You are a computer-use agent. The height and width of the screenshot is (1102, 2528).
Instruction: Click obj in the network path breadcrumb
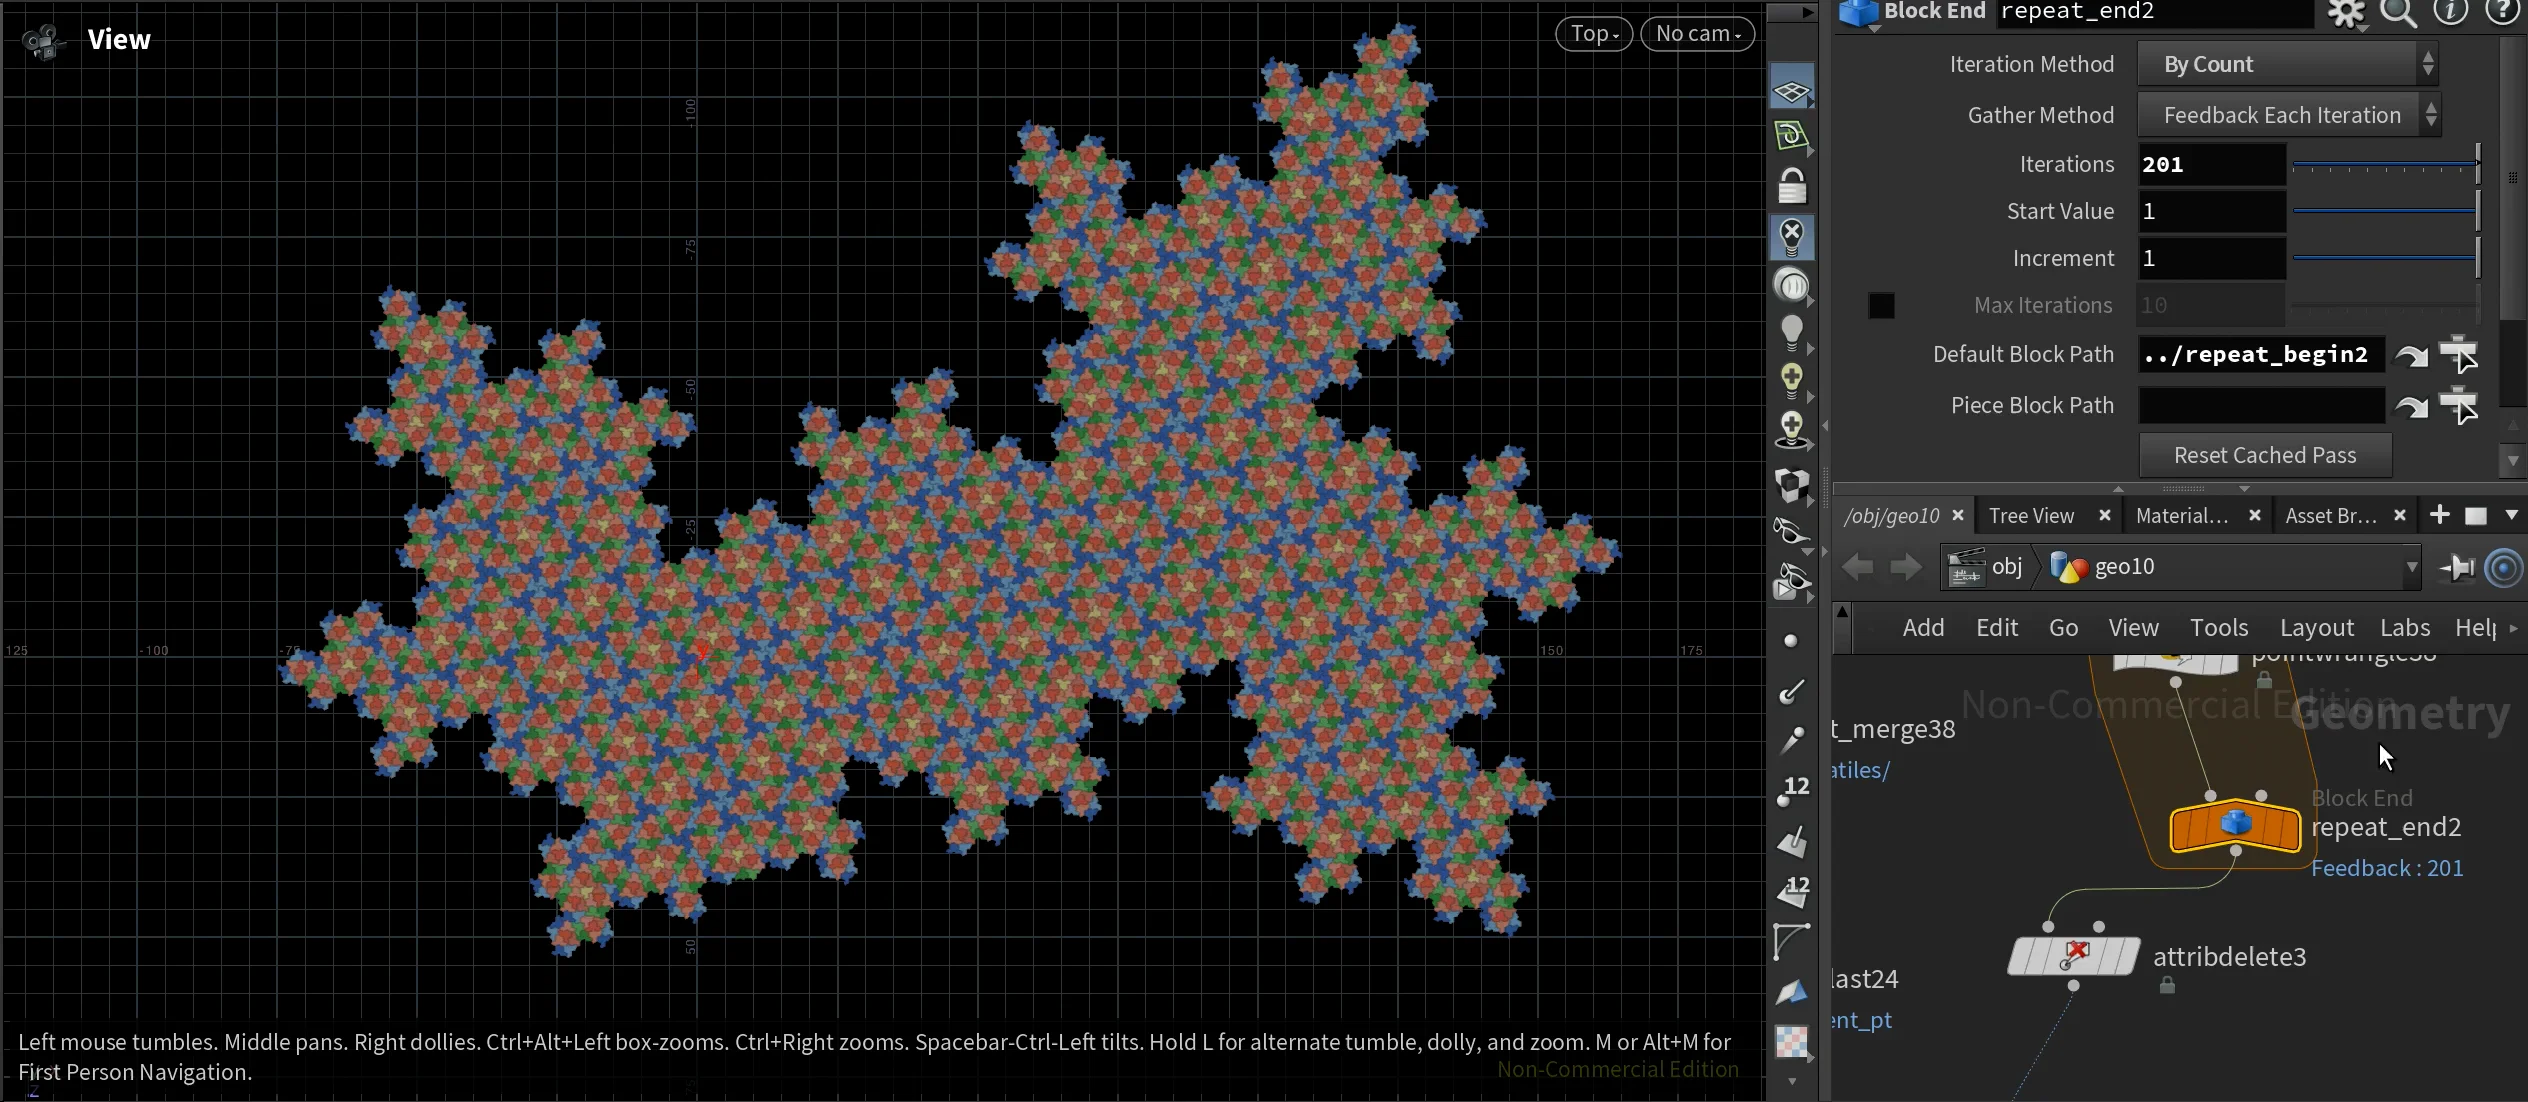[2008, 566]
